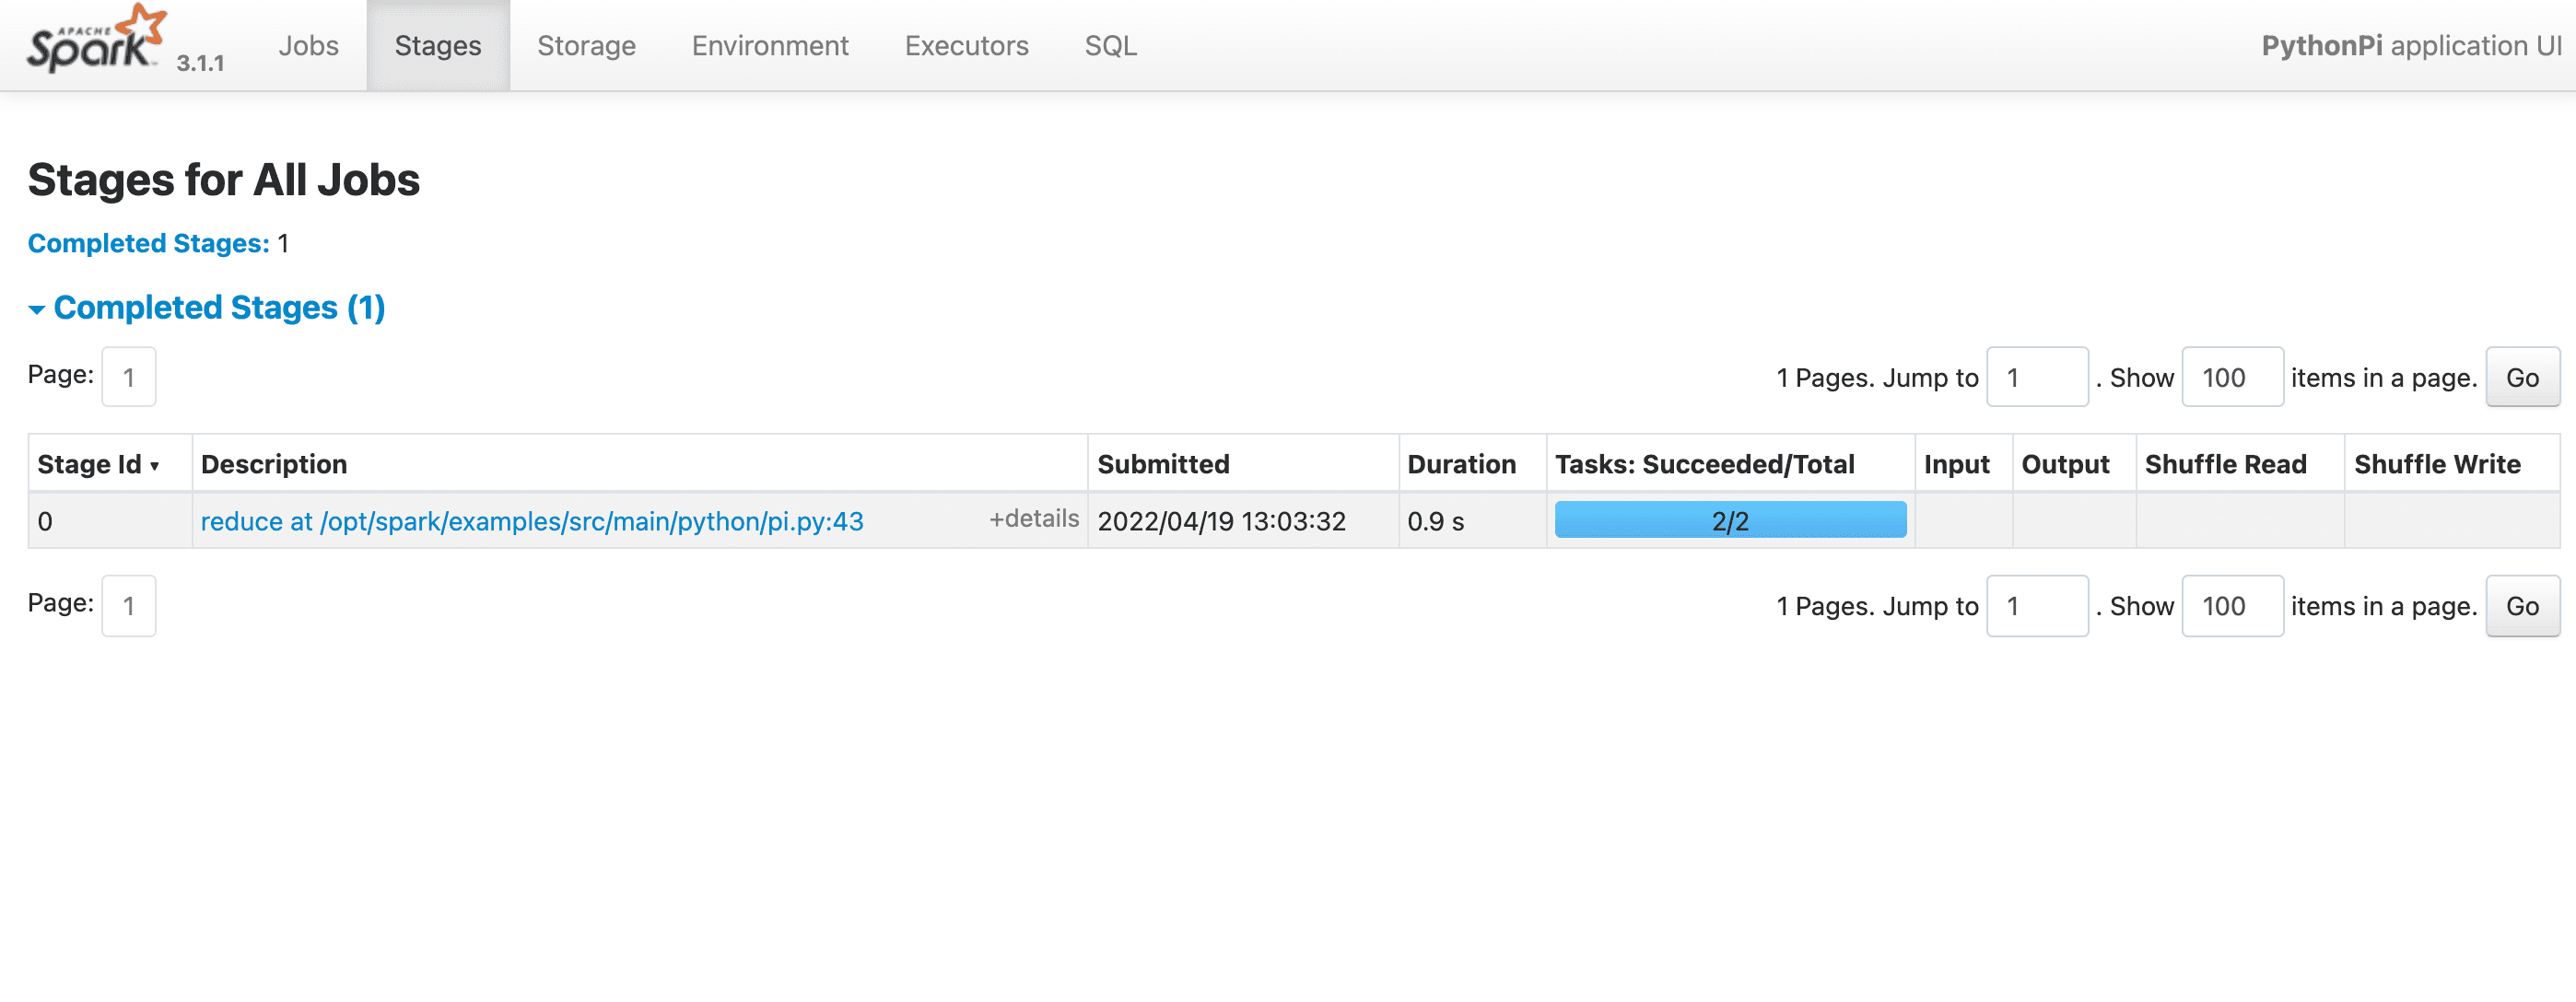Click the 2/2 task progress bar
The image size is (2576, 1002).
(1731, 519)
